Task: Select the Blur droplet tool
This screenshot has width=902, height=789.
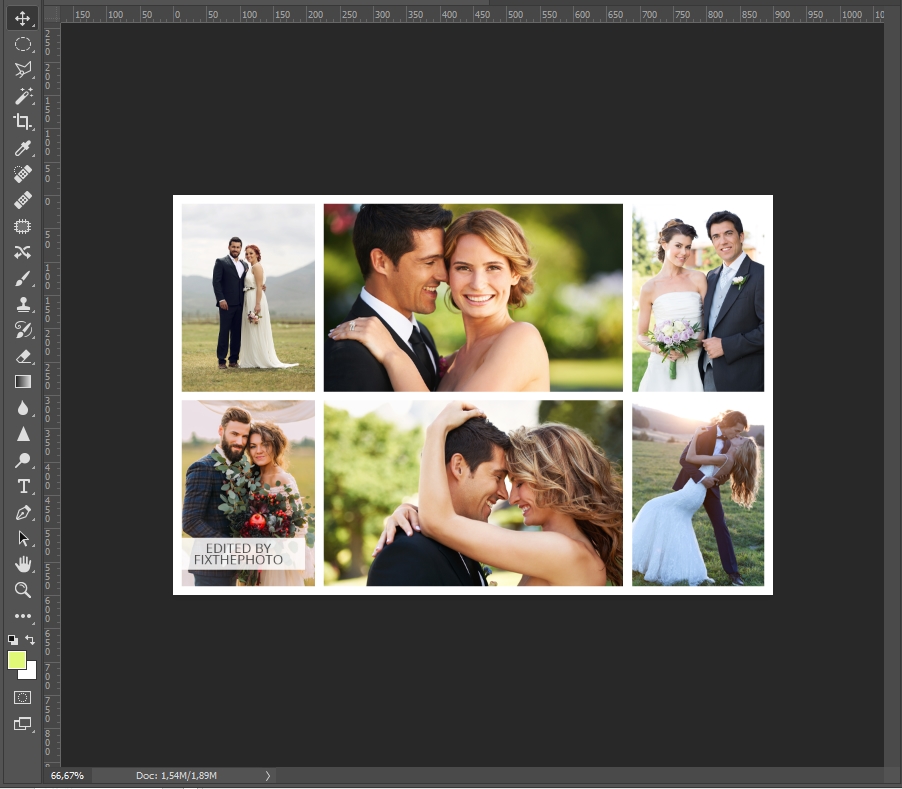Action: tap(22, 408)
